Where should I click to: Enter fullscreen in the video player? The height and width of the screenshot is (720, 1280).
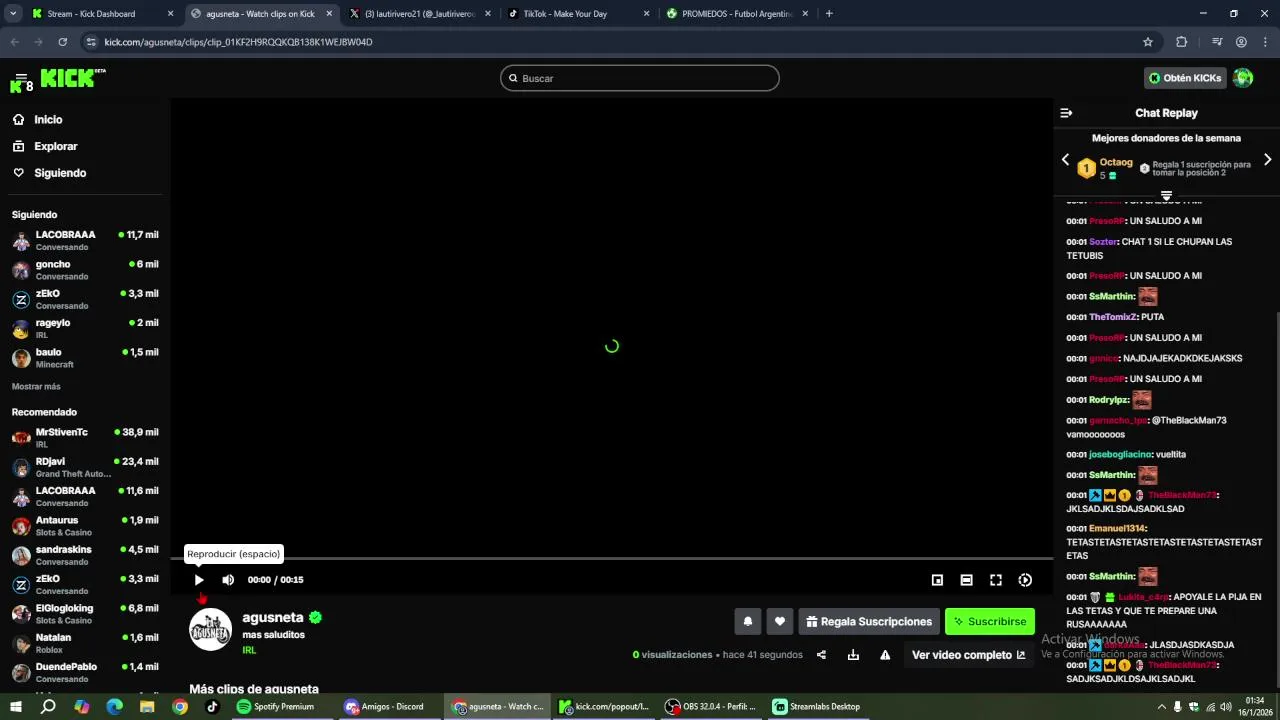pos(996,580)
